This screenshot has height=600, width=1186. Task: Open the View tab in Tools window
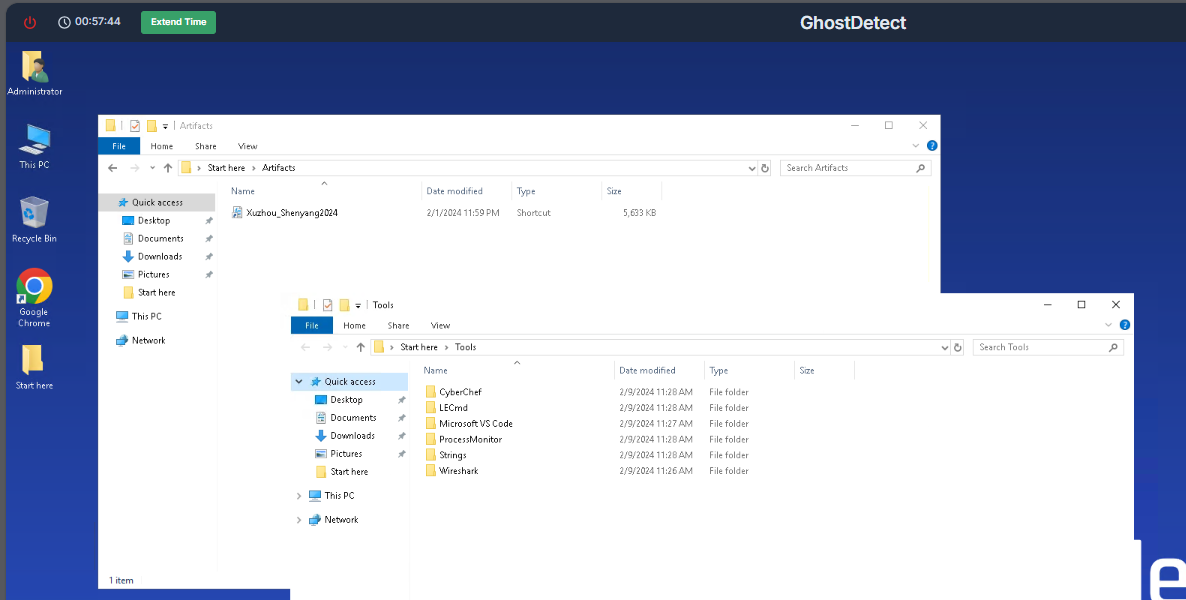click(x=440, y=325)
